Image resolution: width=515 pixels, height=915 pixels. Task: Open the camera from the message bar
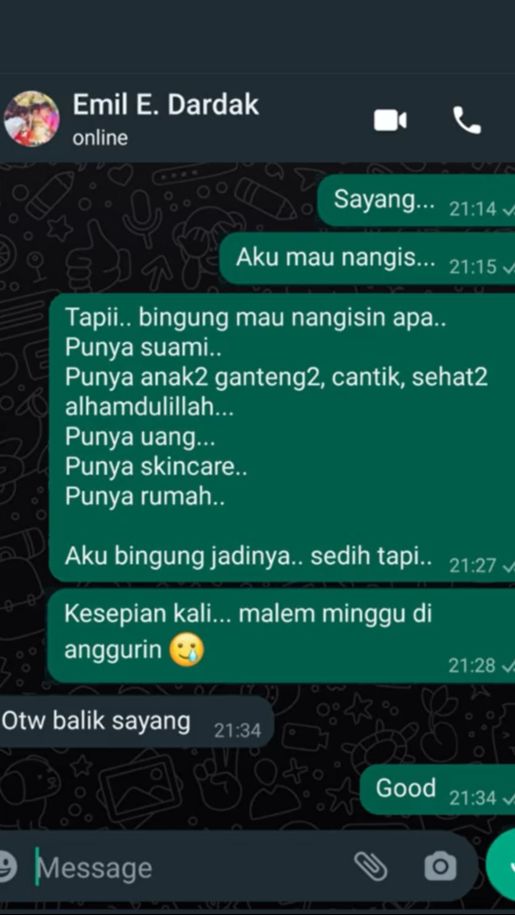click(440, 866)
